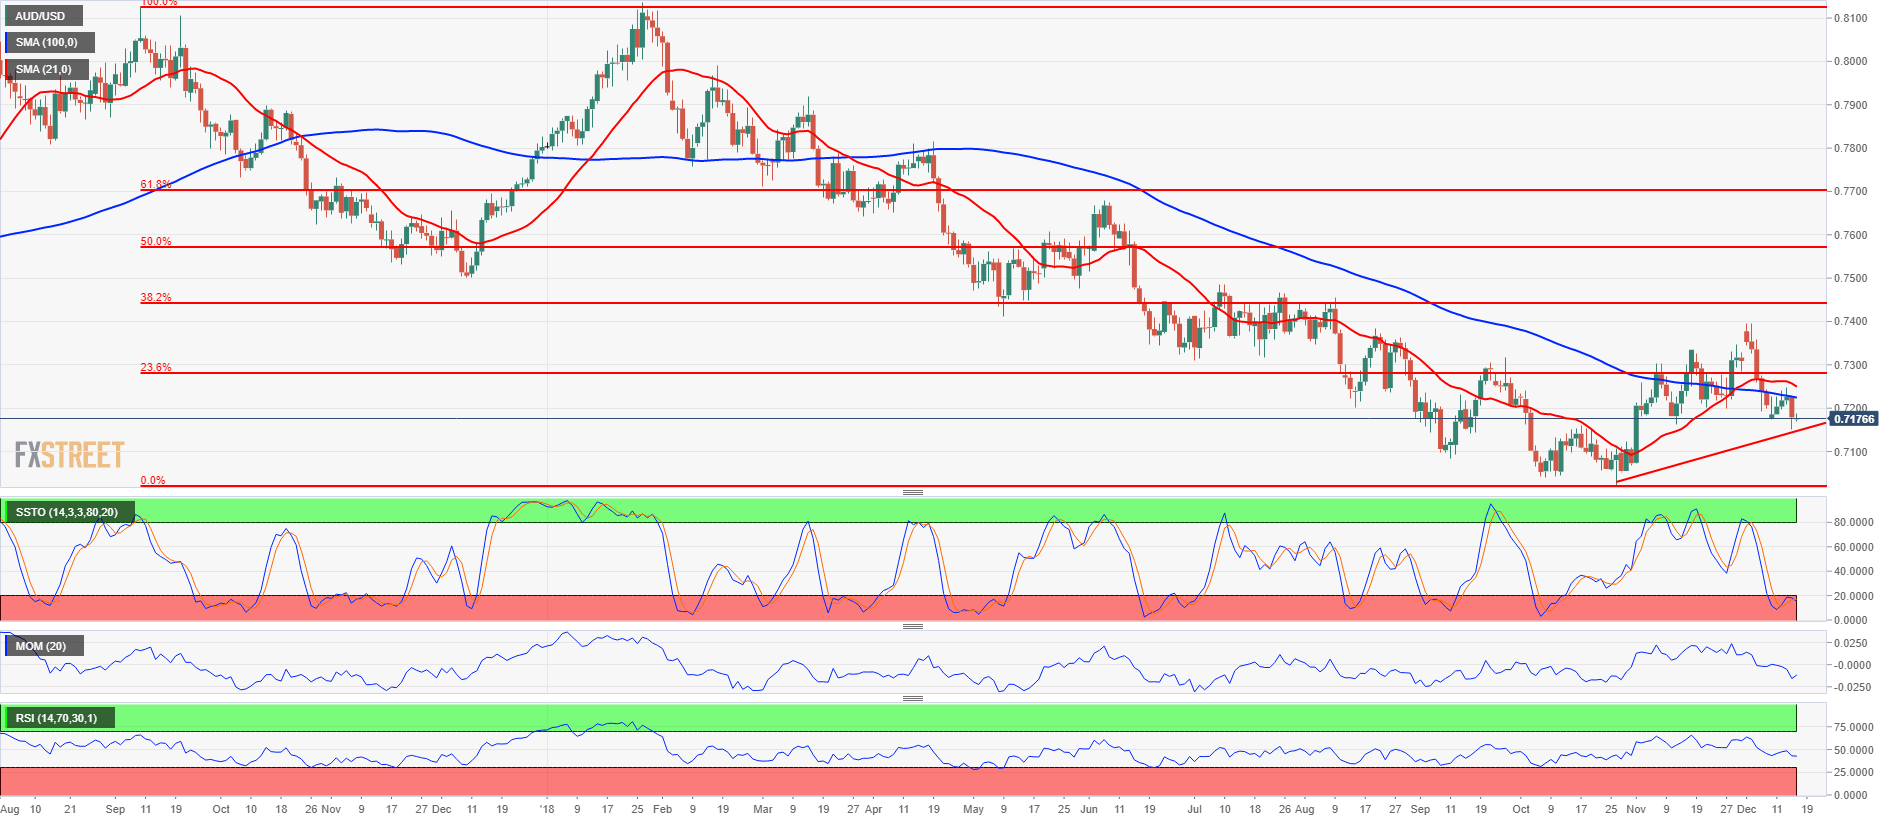The image size is (1897, 822).
Task: Click the 40.0000 stochastic axis value
Action: pyautogui.click(x=1853, y=571)
